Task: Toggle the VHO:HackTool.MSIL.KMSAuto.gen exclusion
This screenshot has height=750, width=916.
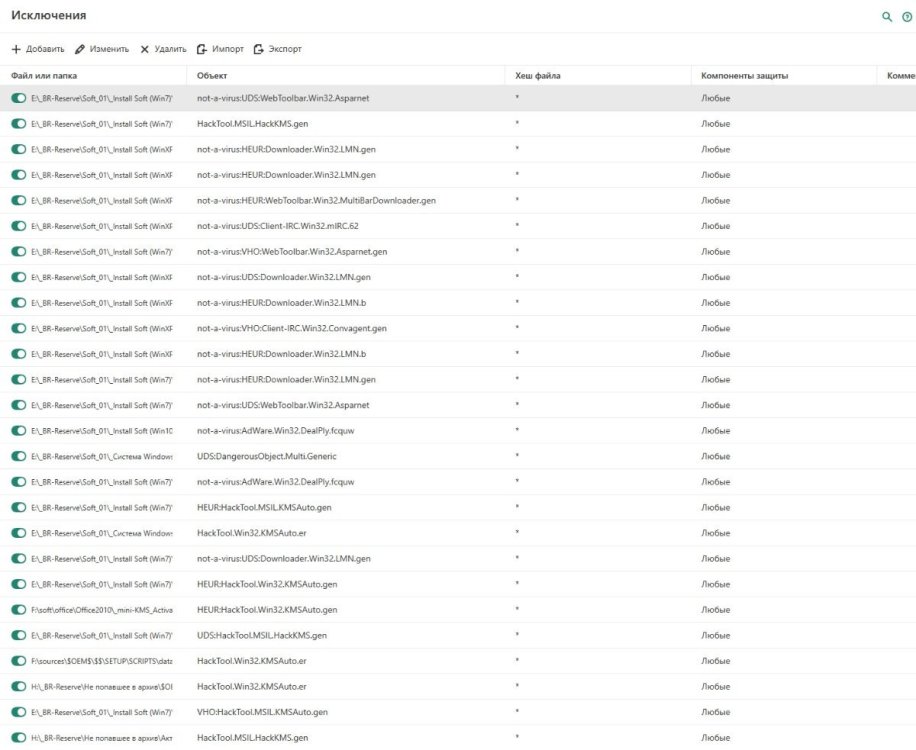Action: pos(19,712)
